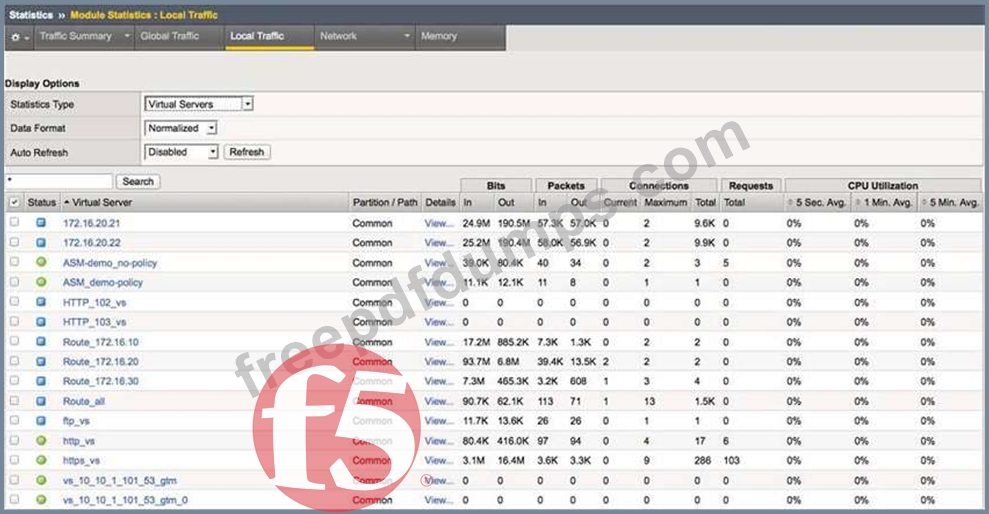Check the box next to ftp_vs
The height and width of the screenshot is (514, 989).
pos(14,421)
